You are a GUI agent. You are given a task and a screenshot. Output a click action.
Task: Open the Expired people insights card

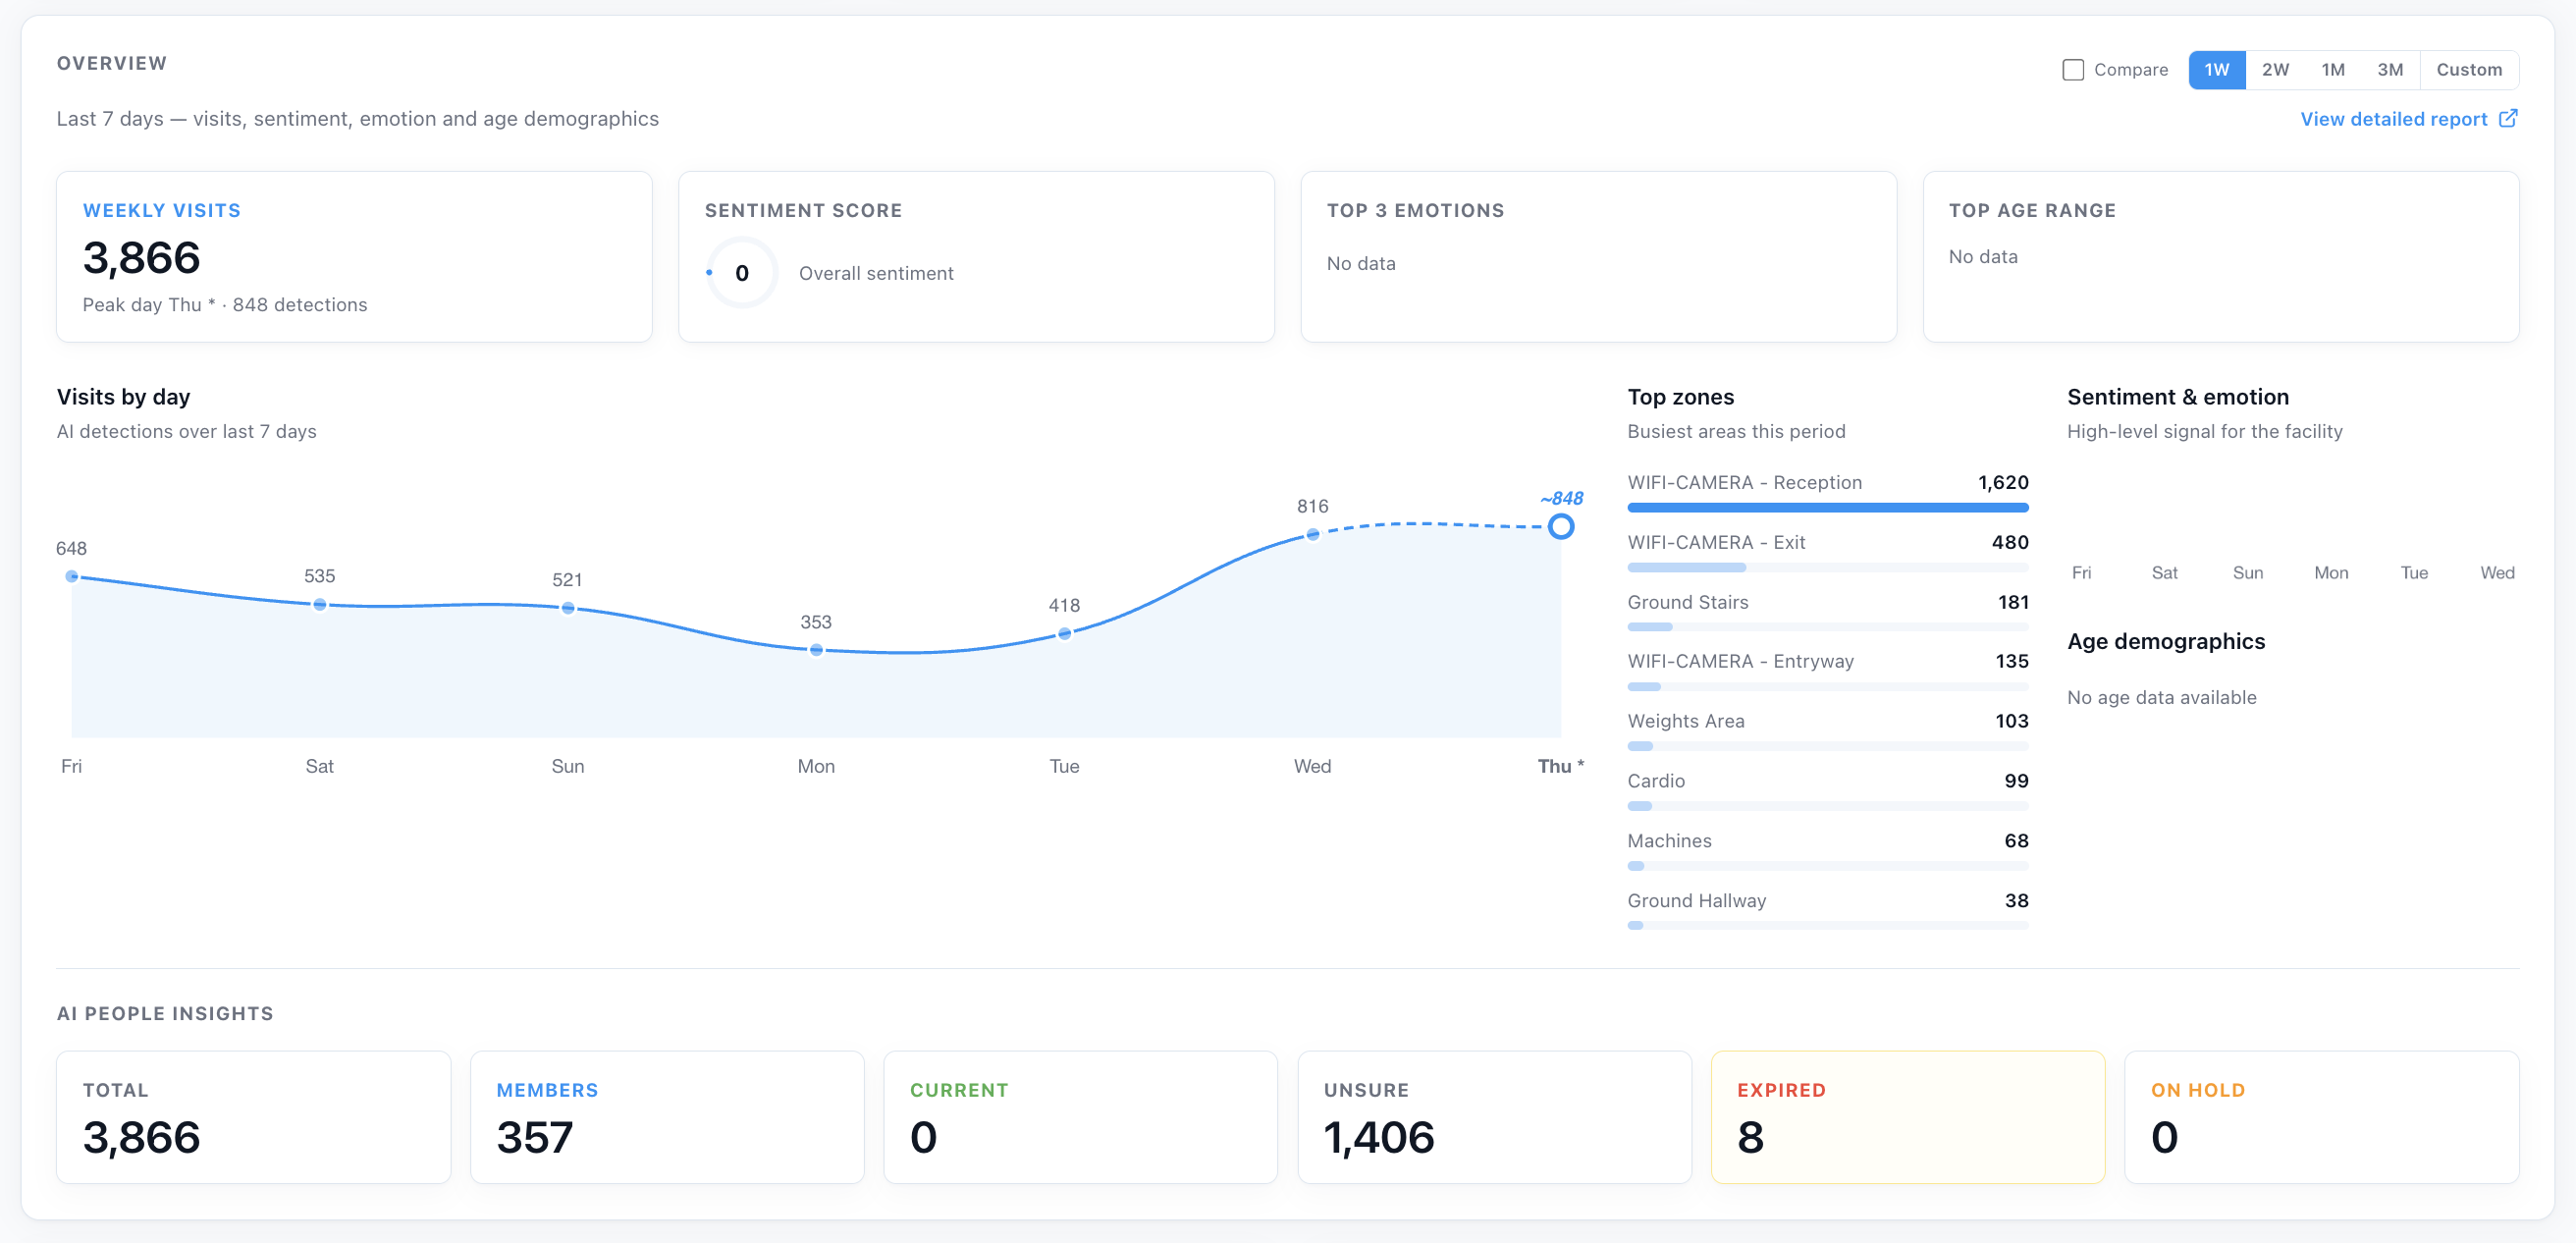[1907, 1116]
